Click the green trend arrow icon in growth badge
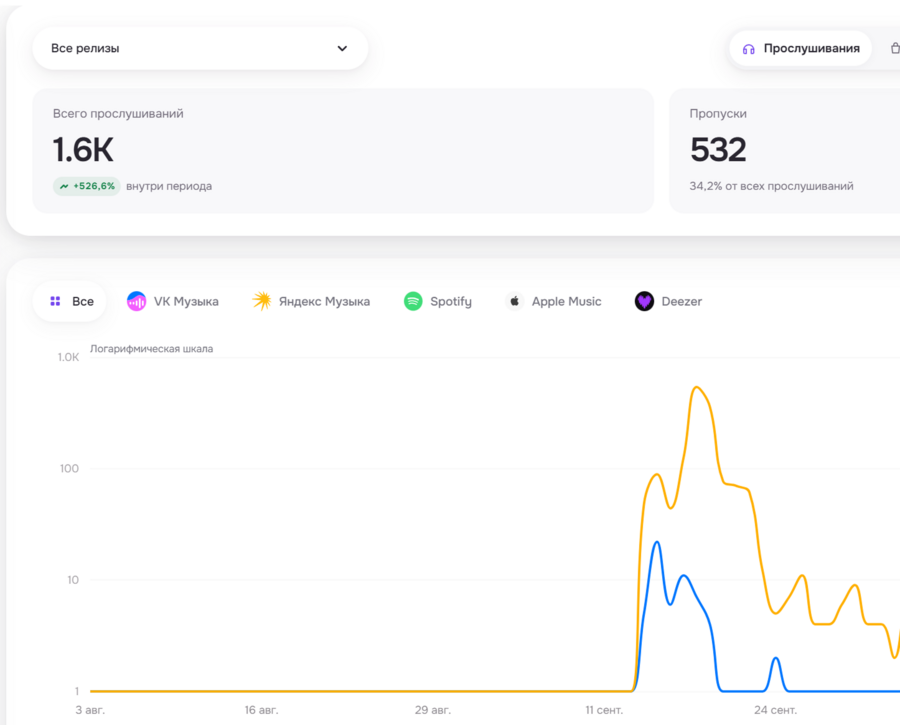Screen dimensions: 900x725 pos(64,187)
